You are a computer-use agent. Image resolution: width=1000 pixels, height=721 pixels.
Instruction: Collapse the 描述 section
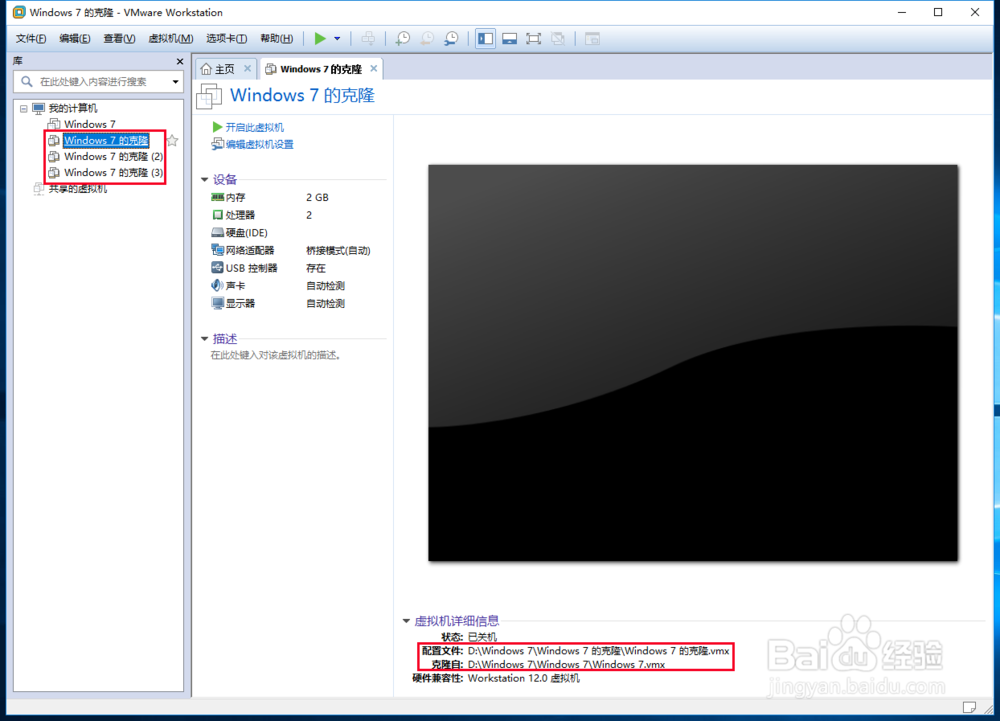pos(205,339)
